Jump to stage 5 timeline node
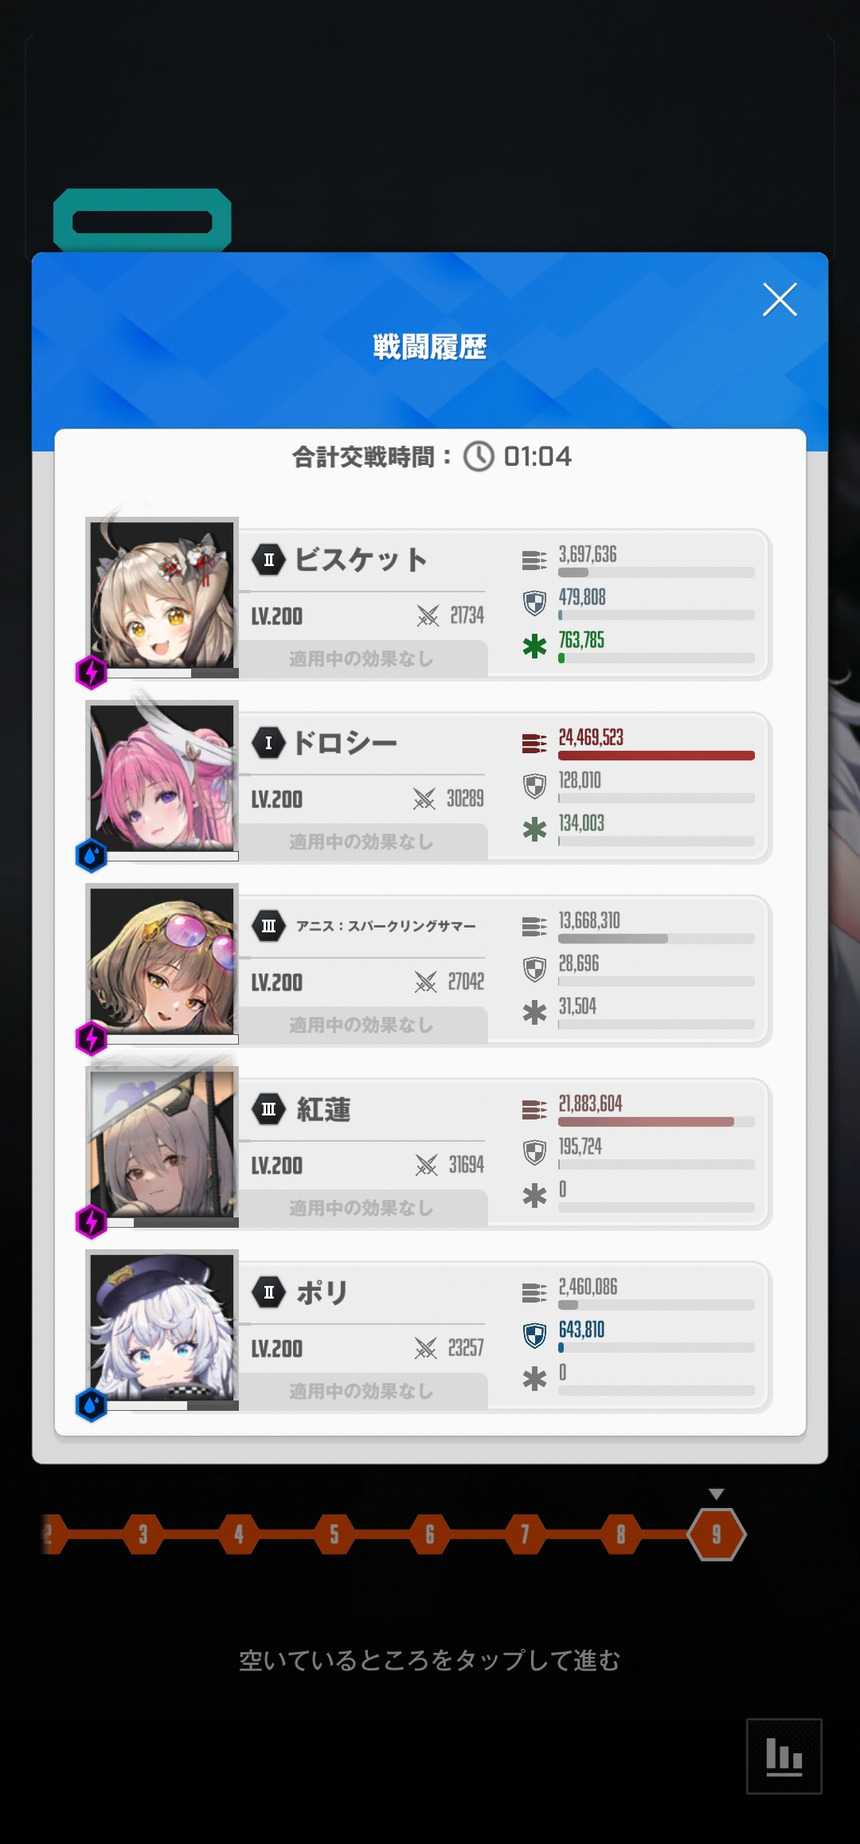The width and height of the screenshot is (860, 1844). pyautogui.click(x=334, y=1534)
